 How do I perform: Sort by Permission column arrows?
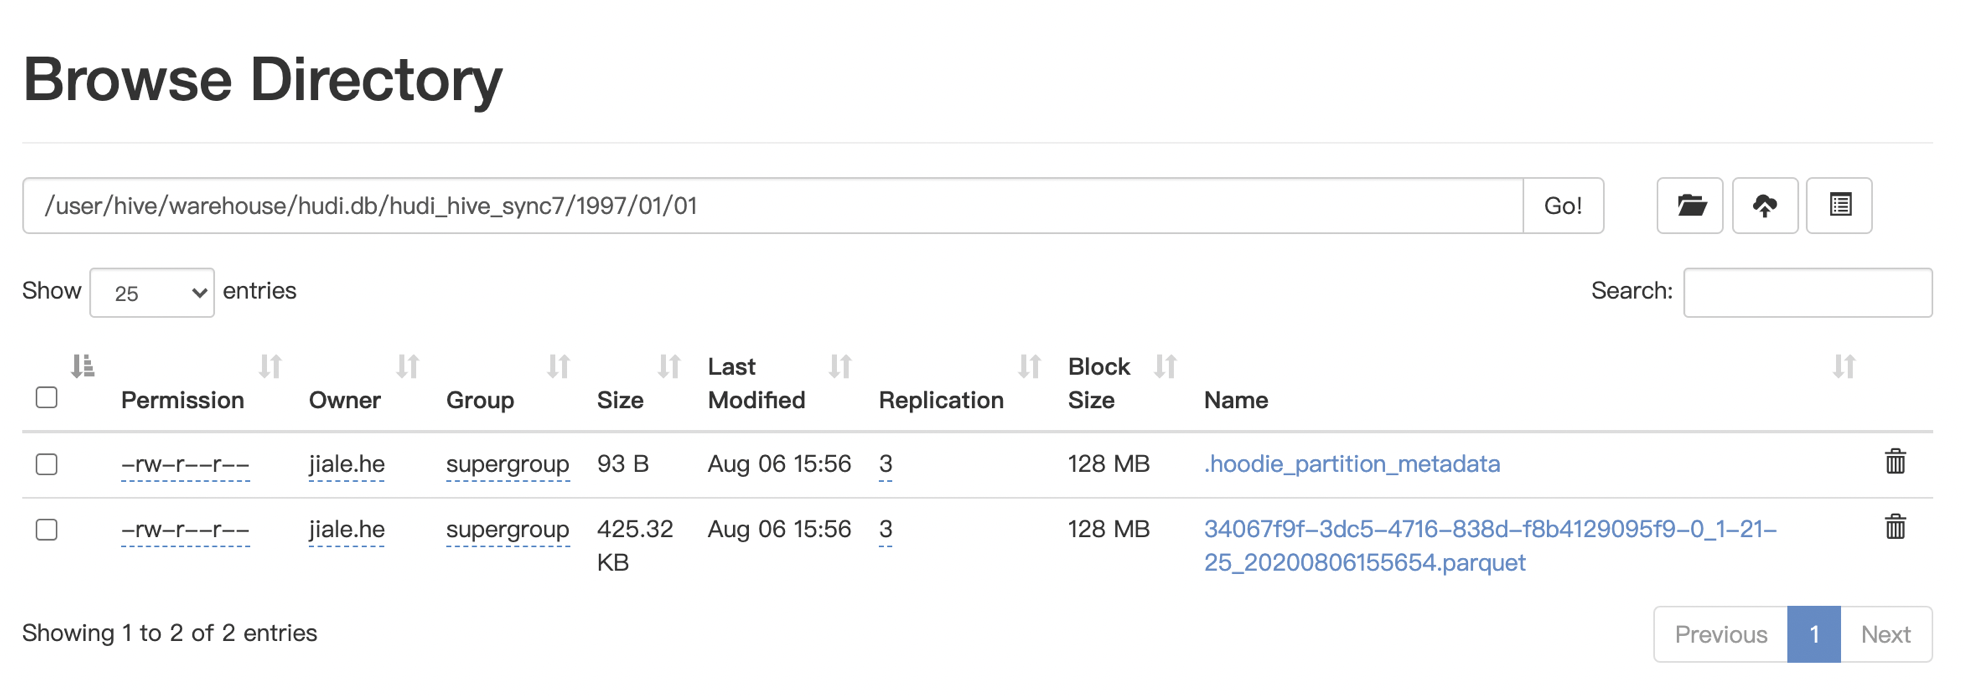tap(270, 367)
